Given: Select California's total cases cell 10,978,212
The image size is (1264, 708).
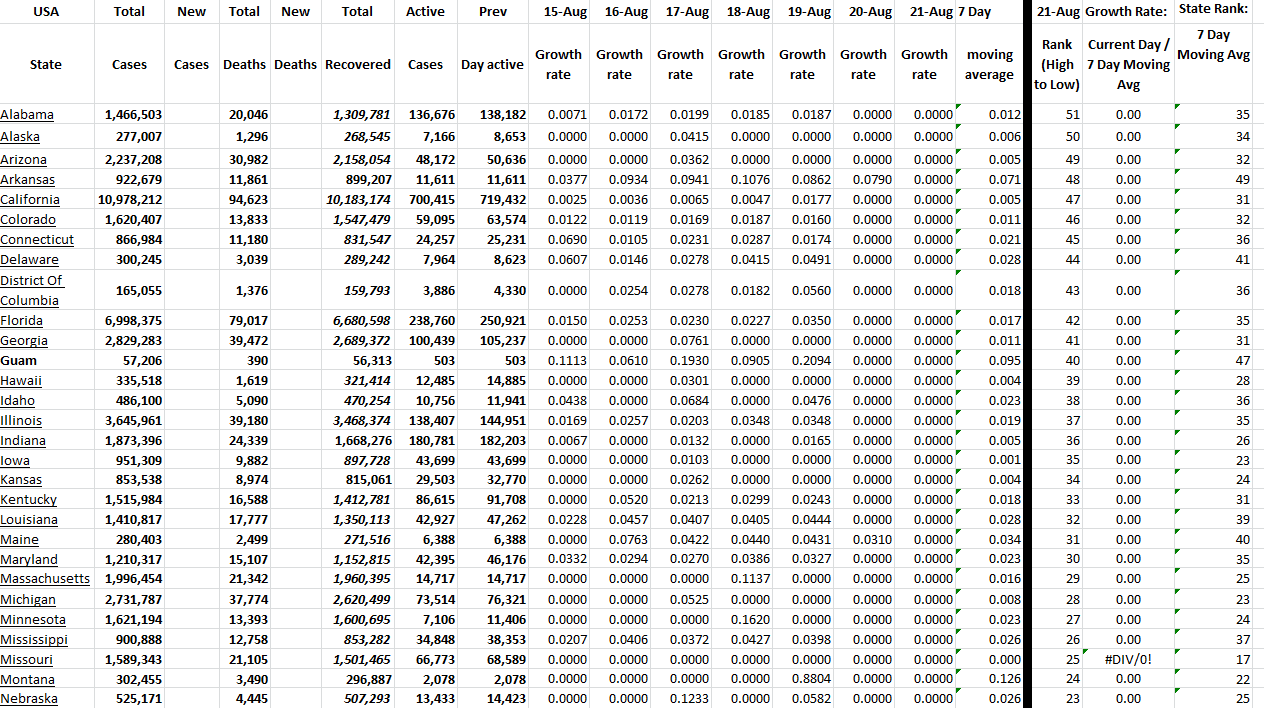Looking at the screenshot, I should (129, 200).
